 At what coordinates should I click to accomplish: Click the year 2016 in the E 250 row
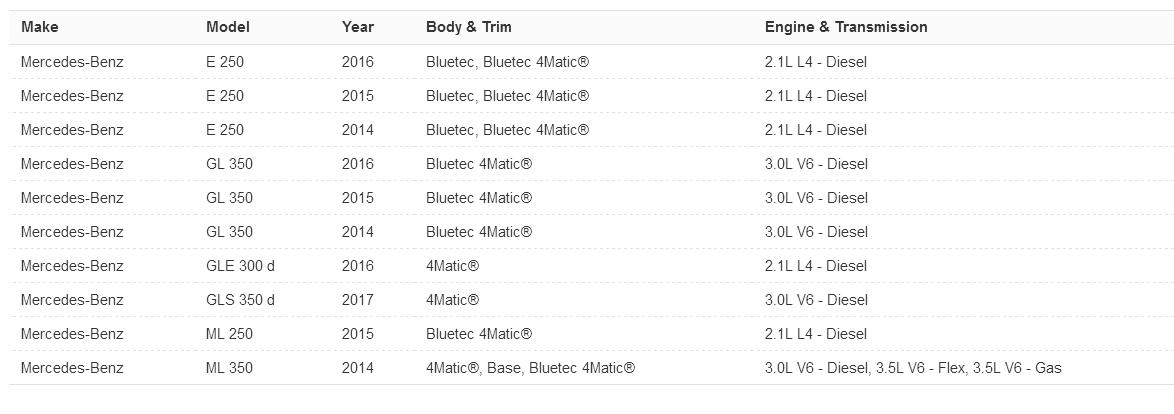click(x=357, y=62)
